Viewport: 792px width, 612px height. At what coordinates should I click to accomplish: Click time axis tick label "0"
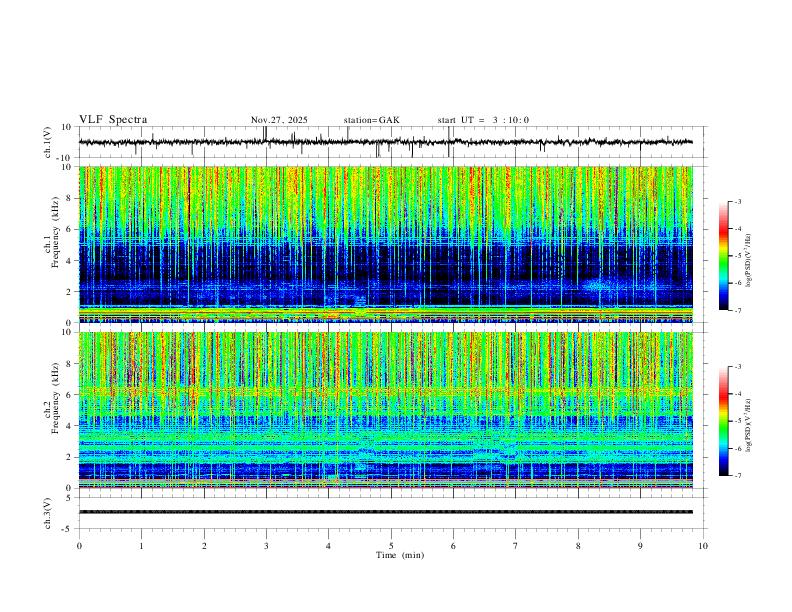[x=79, y=546]
